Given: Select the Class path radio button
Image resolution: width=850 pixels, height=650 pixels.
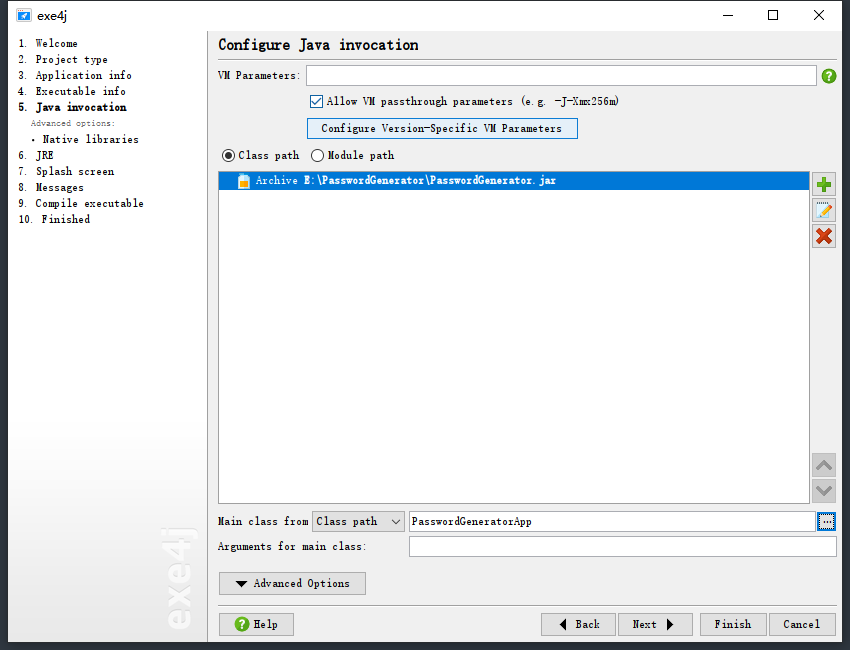Looking at the screenshot, I should [x=228, y=156].
